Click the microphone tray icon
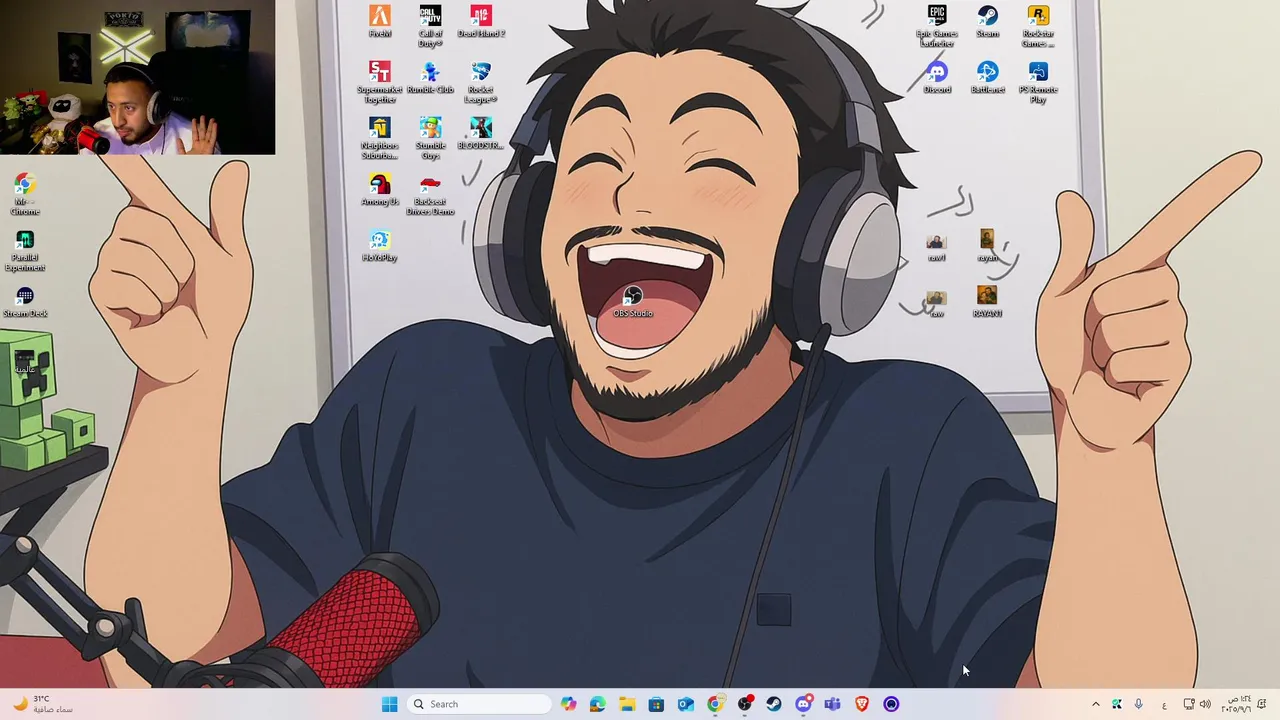Image resolution: width=1280 pixels, height=720 pixels. [1138, 704]
